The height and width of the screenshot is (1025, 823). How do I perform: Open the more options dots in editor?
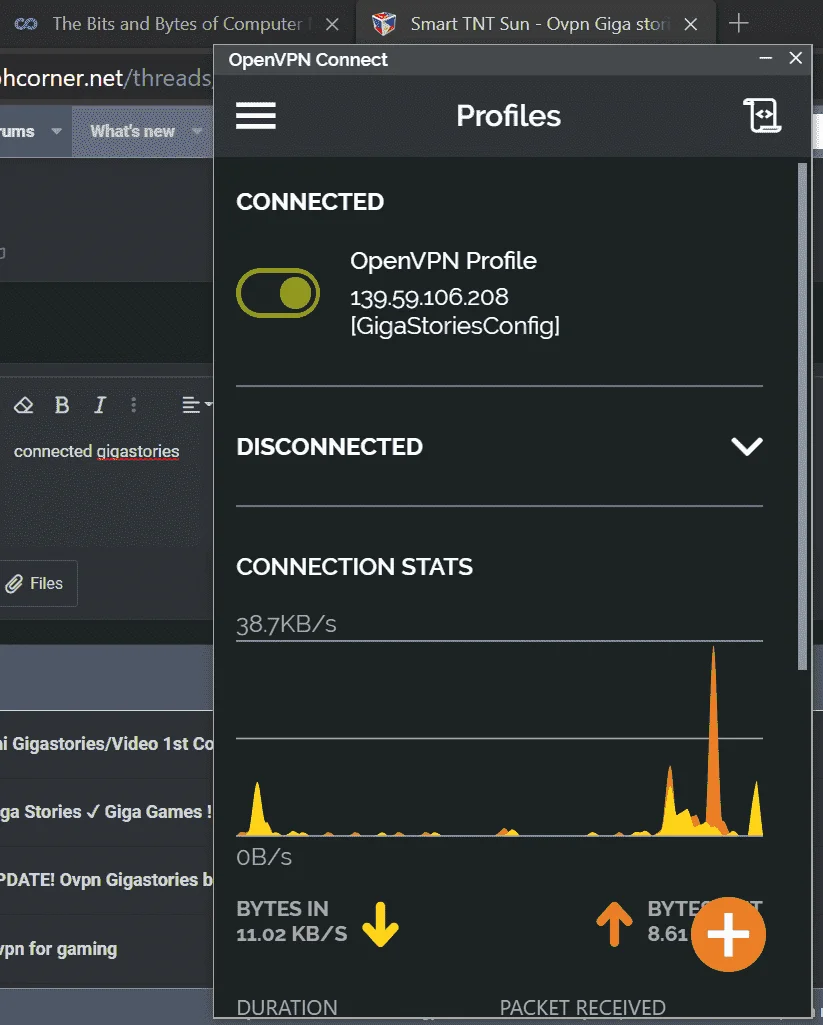coord(133,405)
